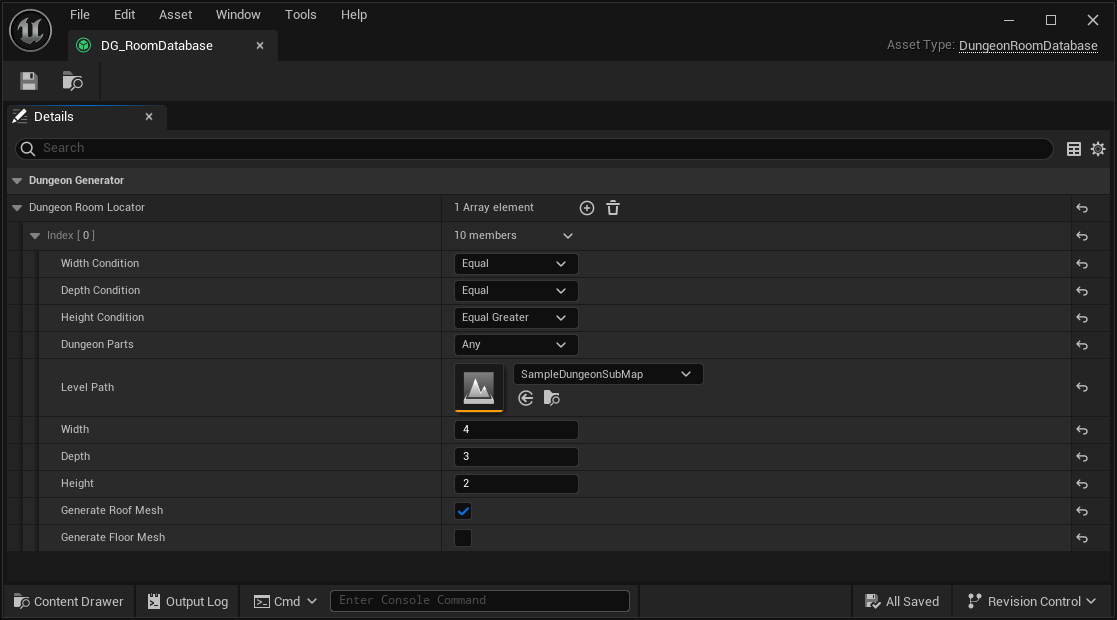Click the All Saved status button
This screenshot has height=620, width=1117.
coord(902,601)
